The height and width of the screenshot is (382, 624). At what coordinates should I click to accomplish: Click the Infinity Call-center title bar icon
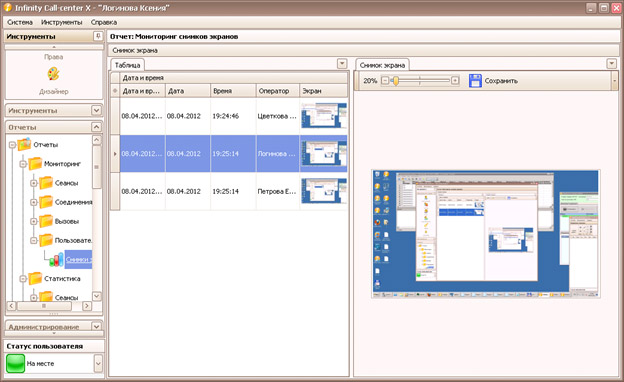8,7
